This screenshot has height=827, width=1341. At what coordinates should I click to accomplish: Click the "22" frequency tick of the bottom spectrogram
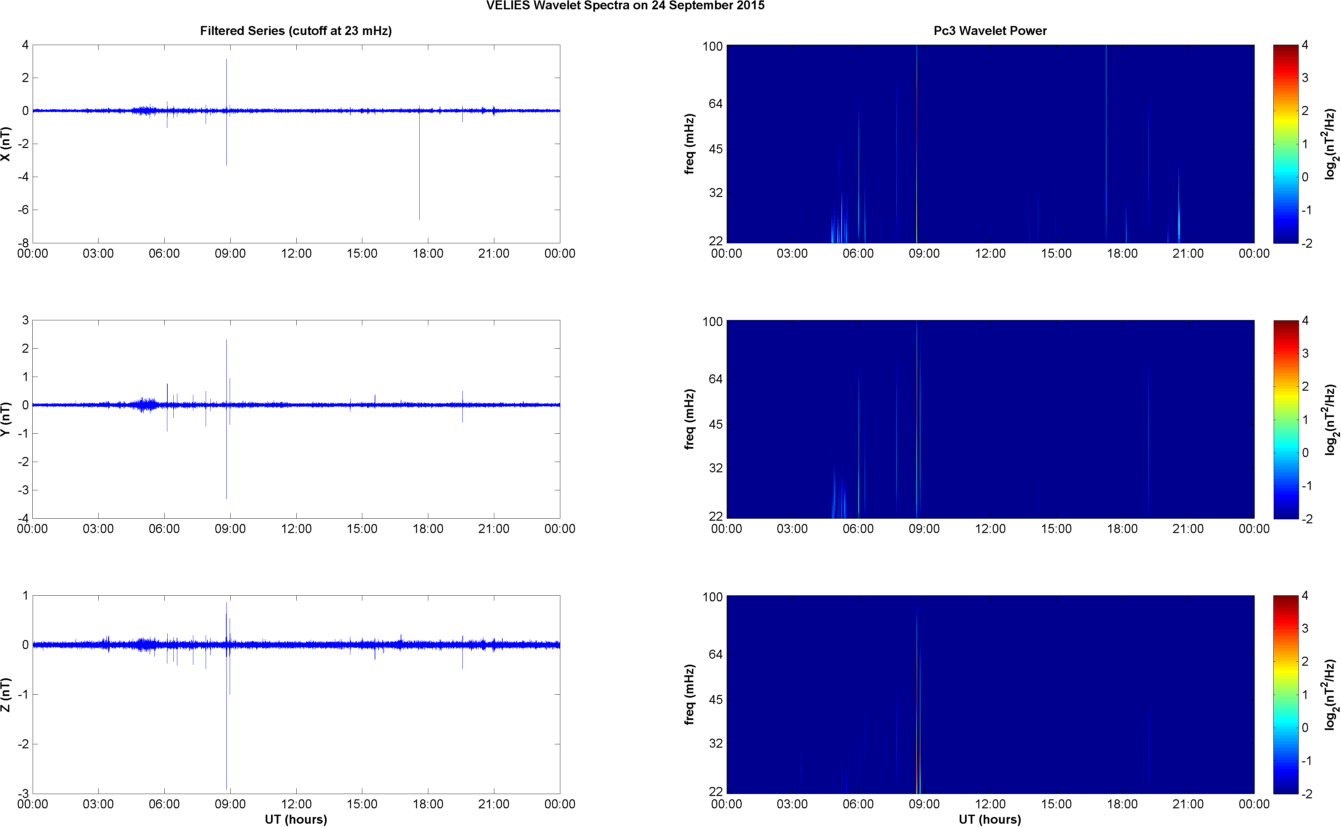click(x=714, y=792)
